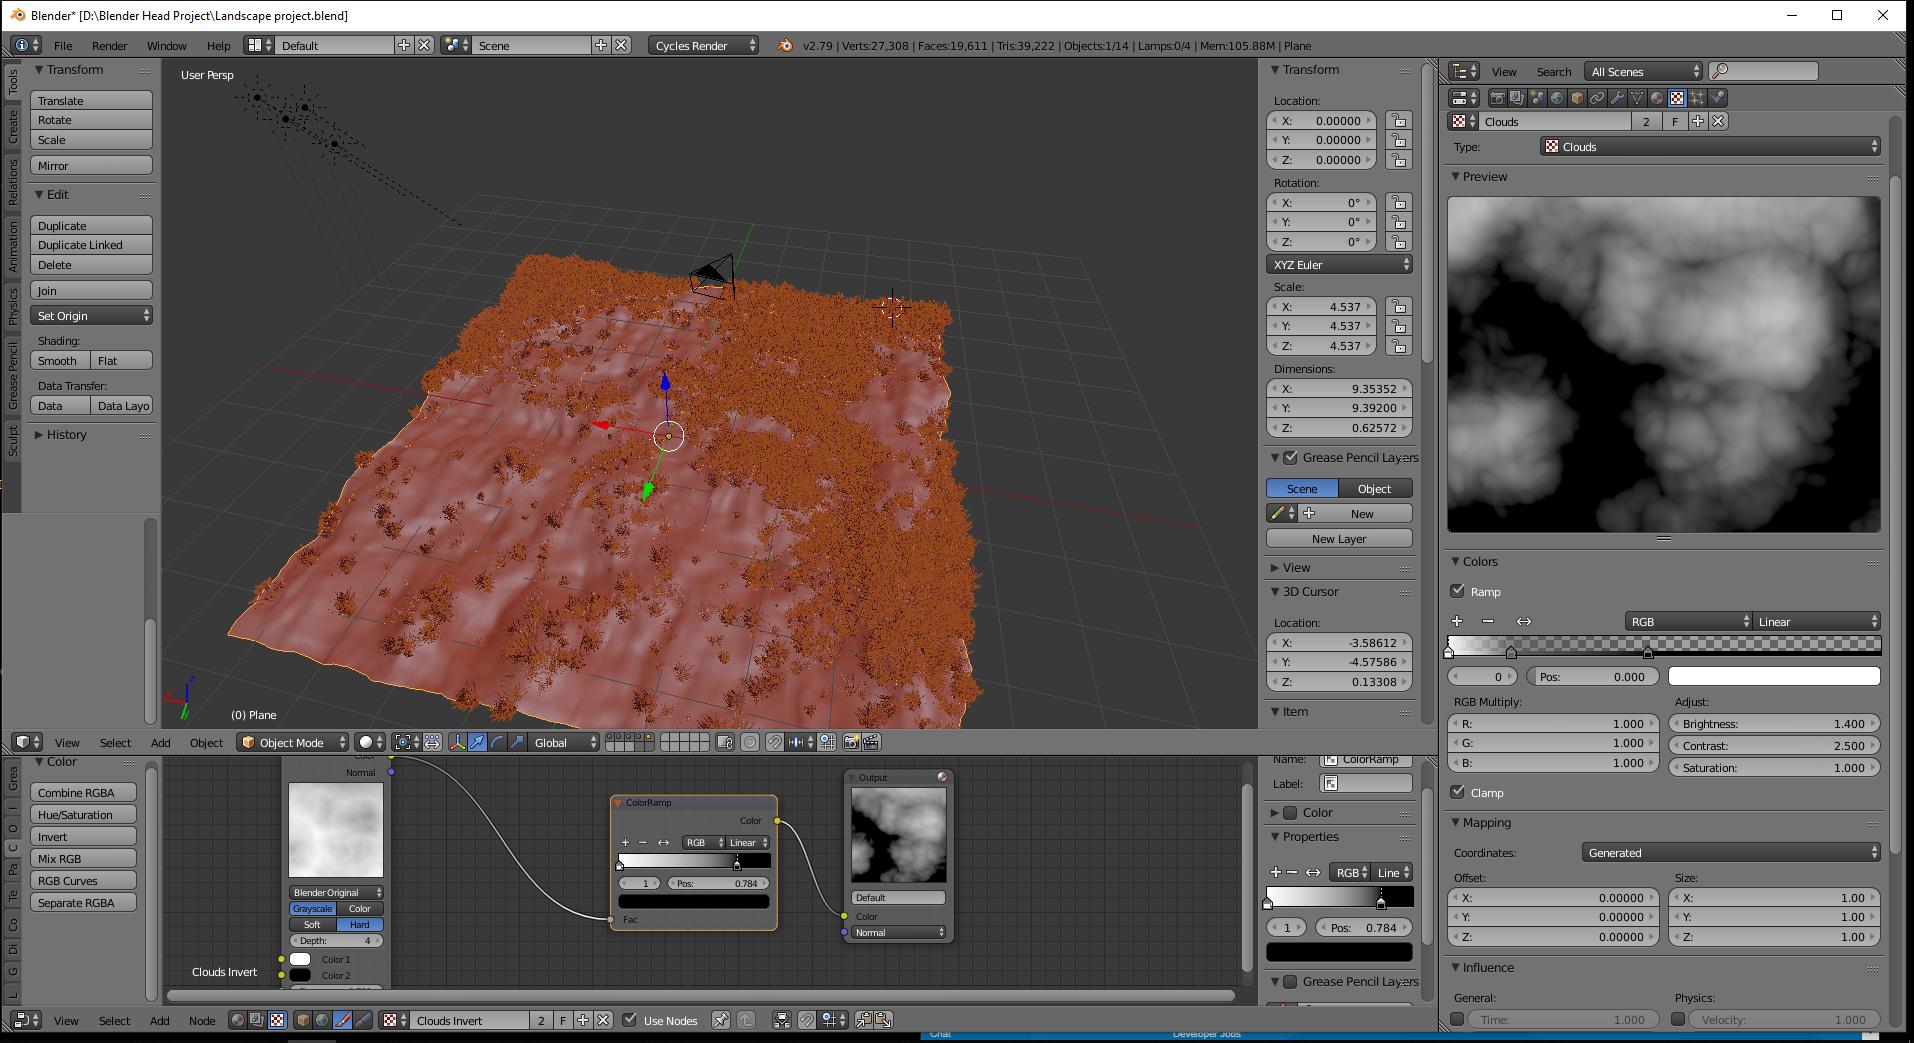Open the Constraints properties tab (chain icon)
1914x1043 pixels.
pos(1597,98)
